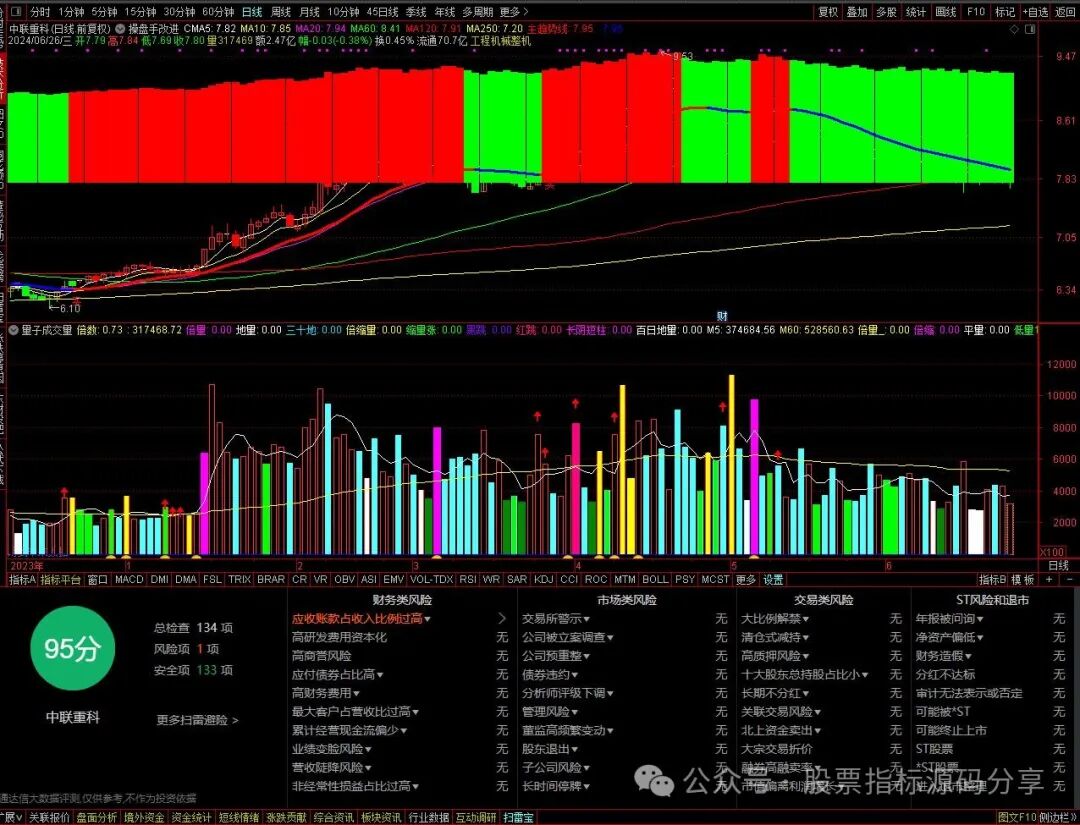
Task: Switch to 5分钟 period
Action: (104, 12)
